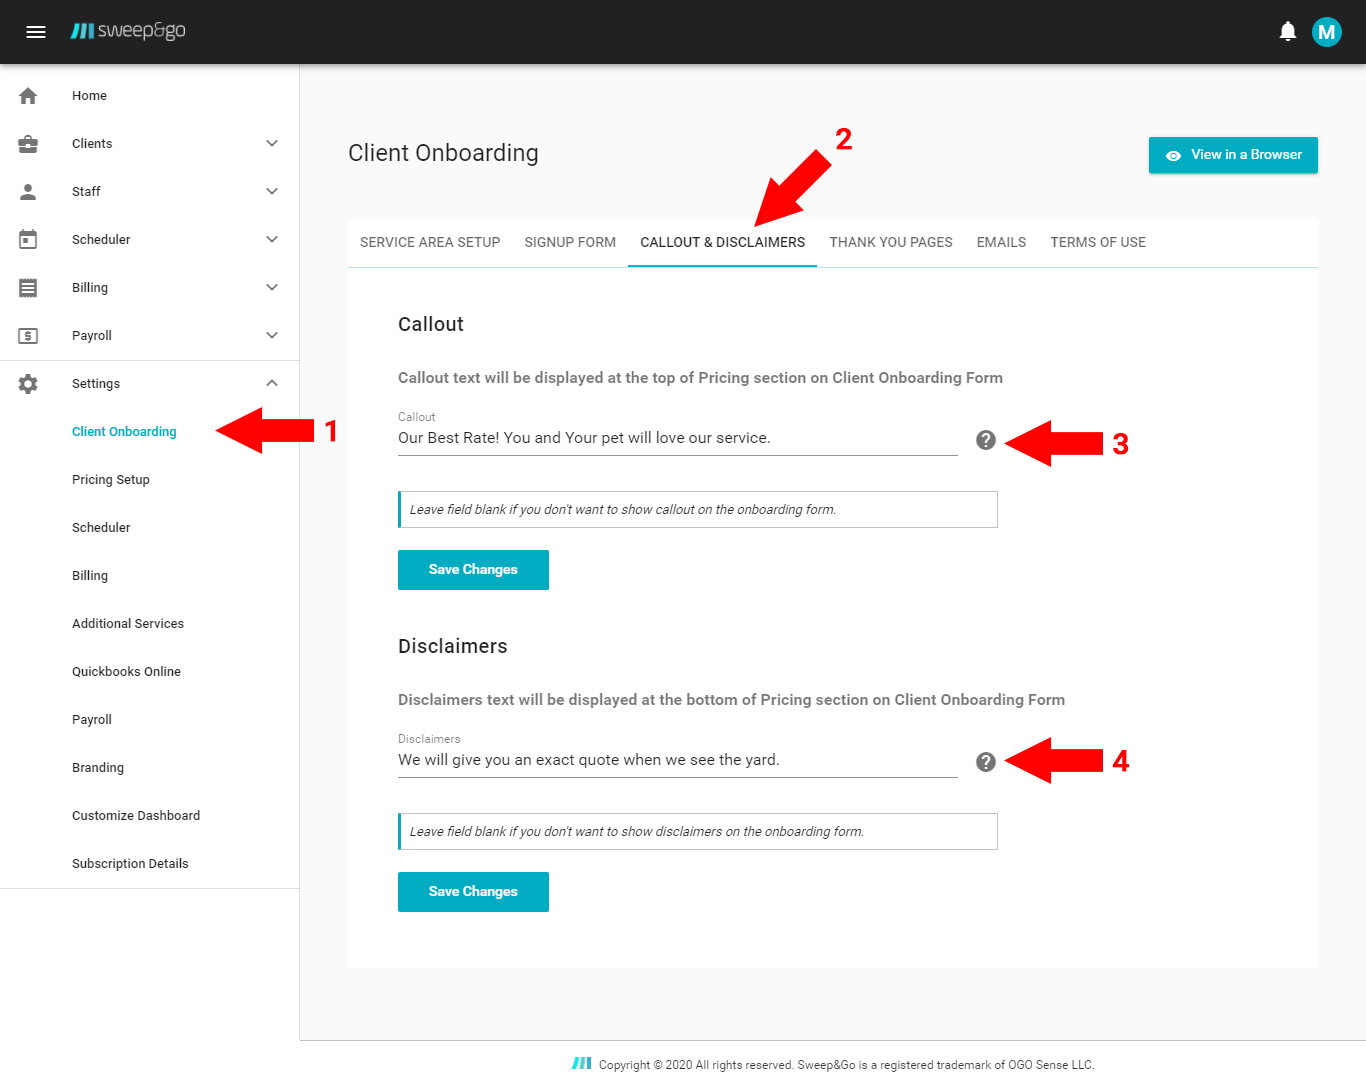Expand the Clients menu chevron
This screenshot has height=1089, width=1366.
tap(272, 144)
